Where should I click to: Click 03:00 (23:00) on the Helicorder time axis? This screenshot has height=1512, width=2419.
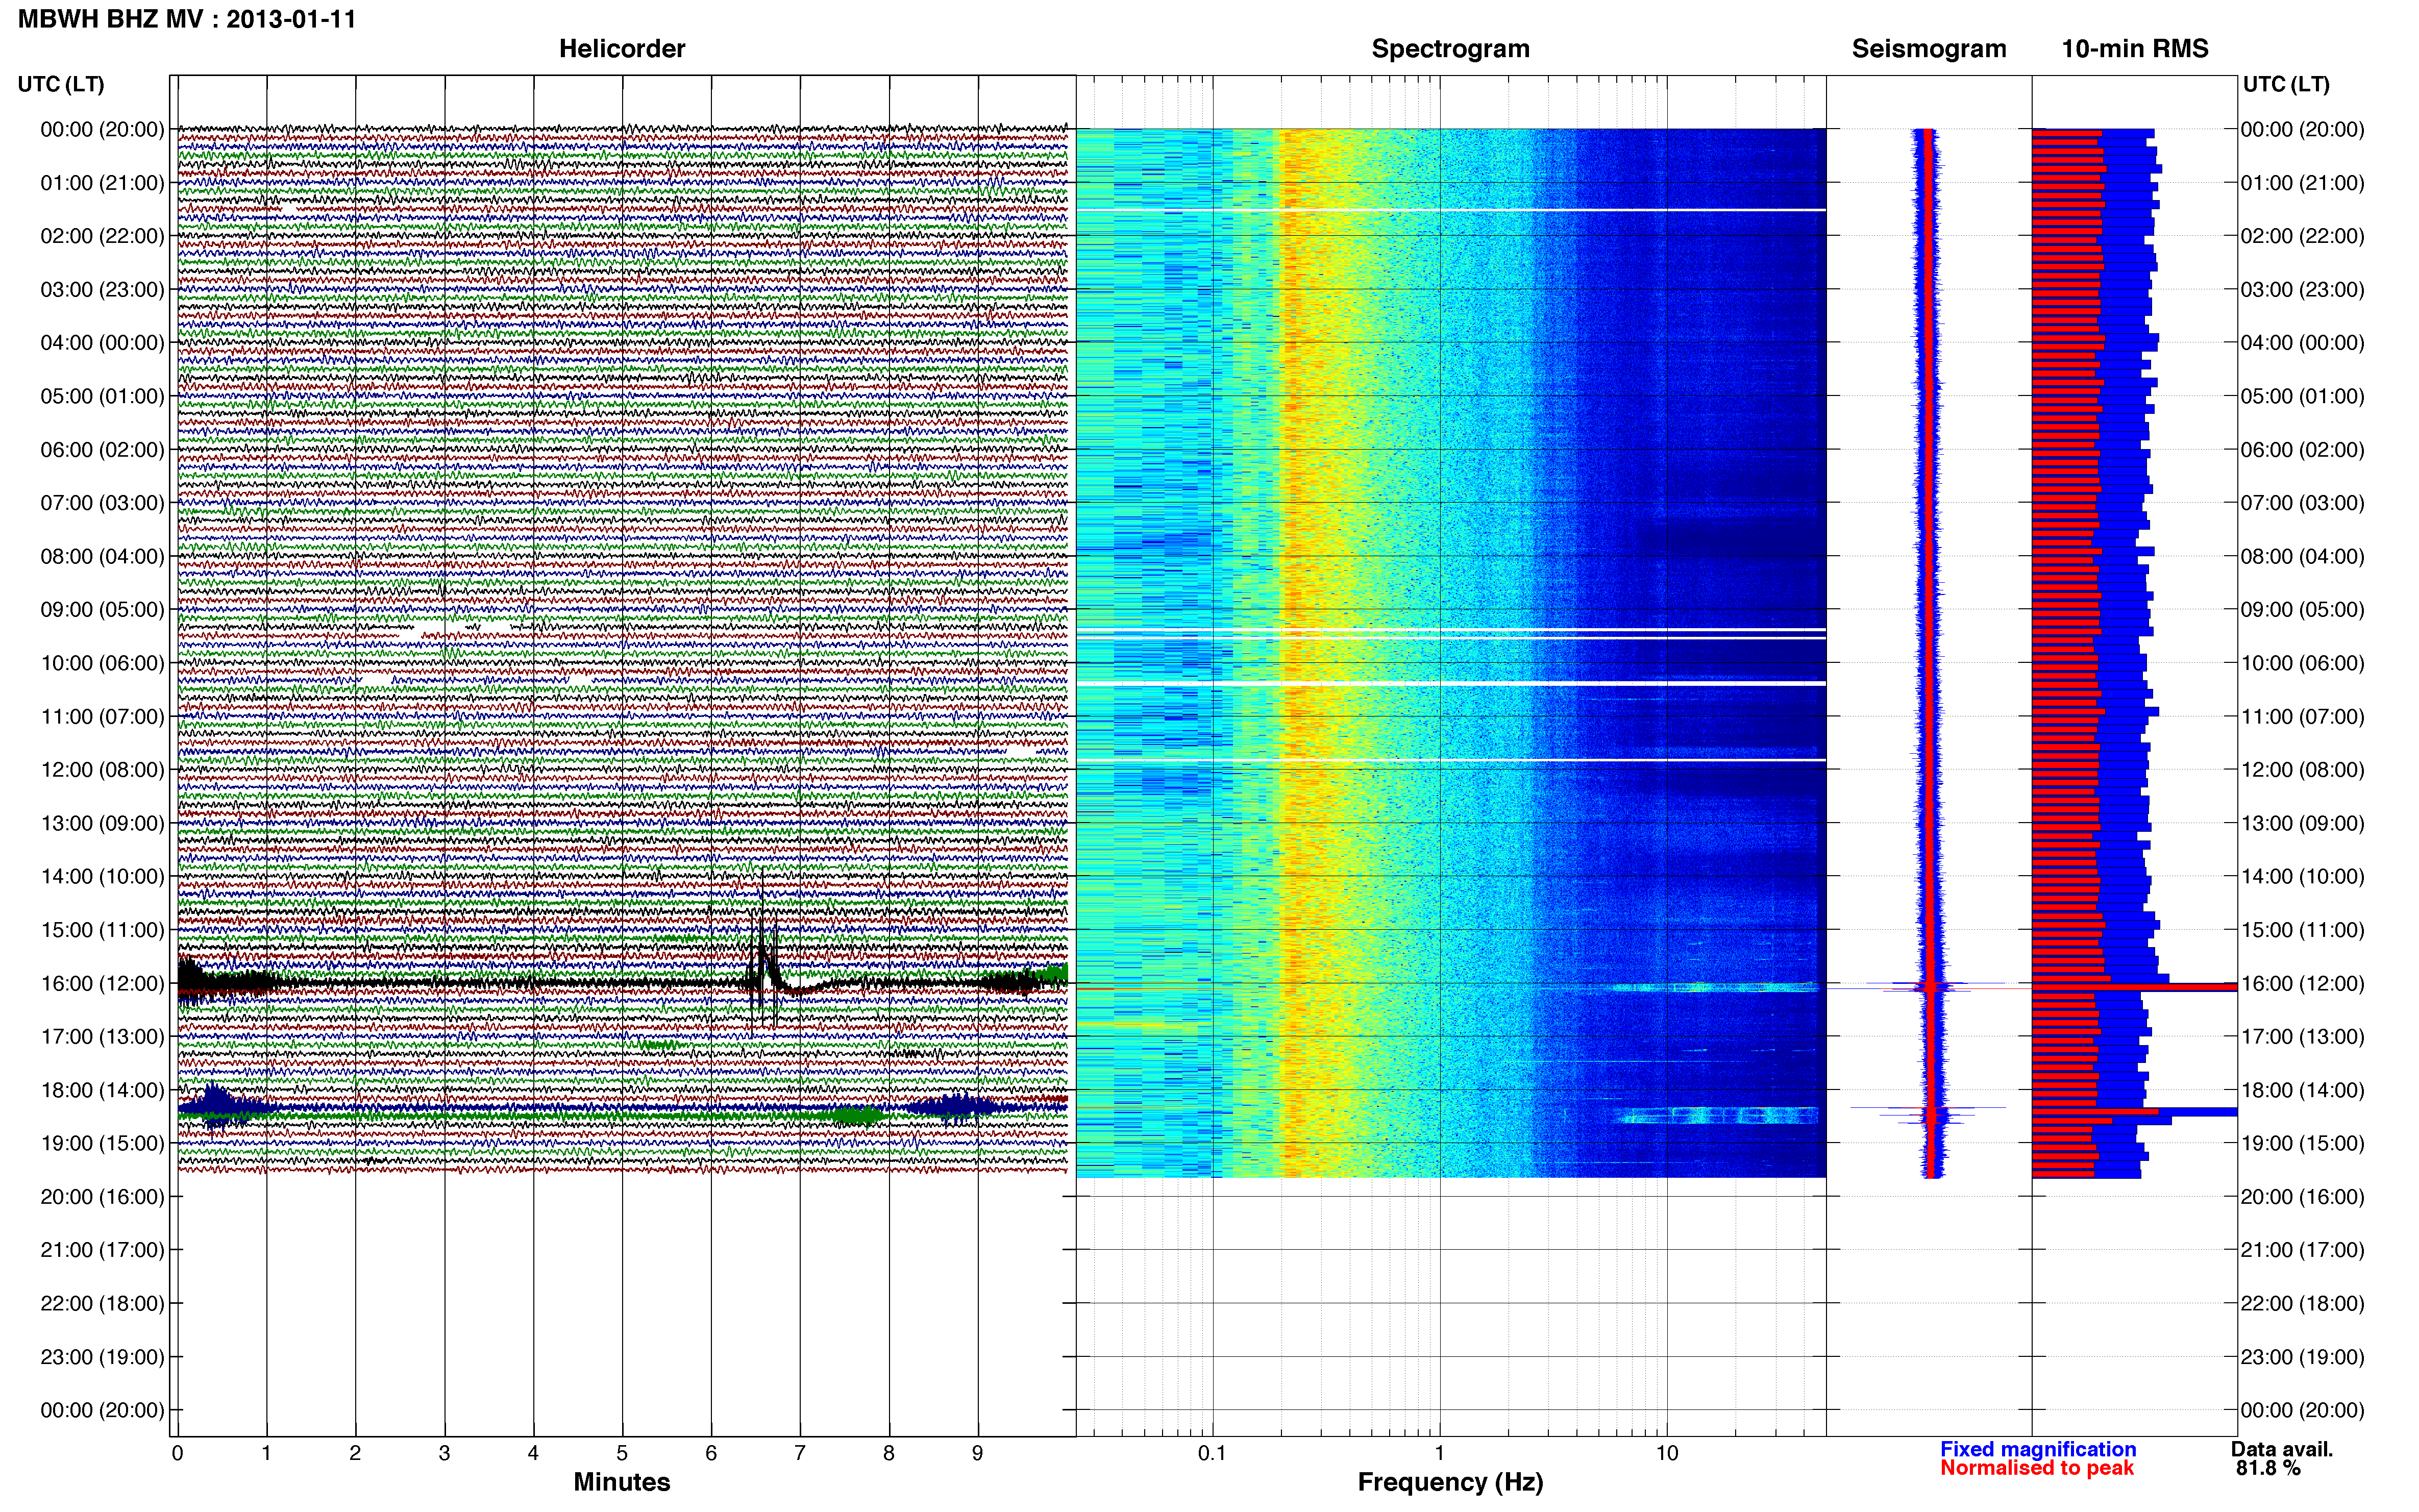[x=102, y=290]
